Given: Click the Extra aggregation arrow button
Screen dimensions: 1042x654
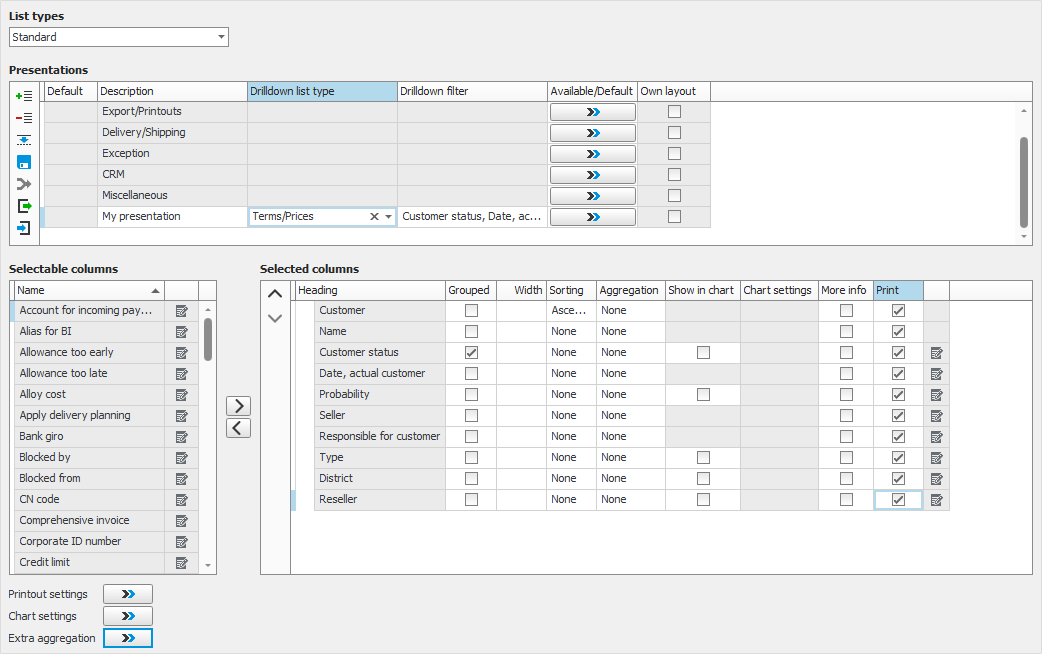Looking at the screenshot, I should [128, 638].
